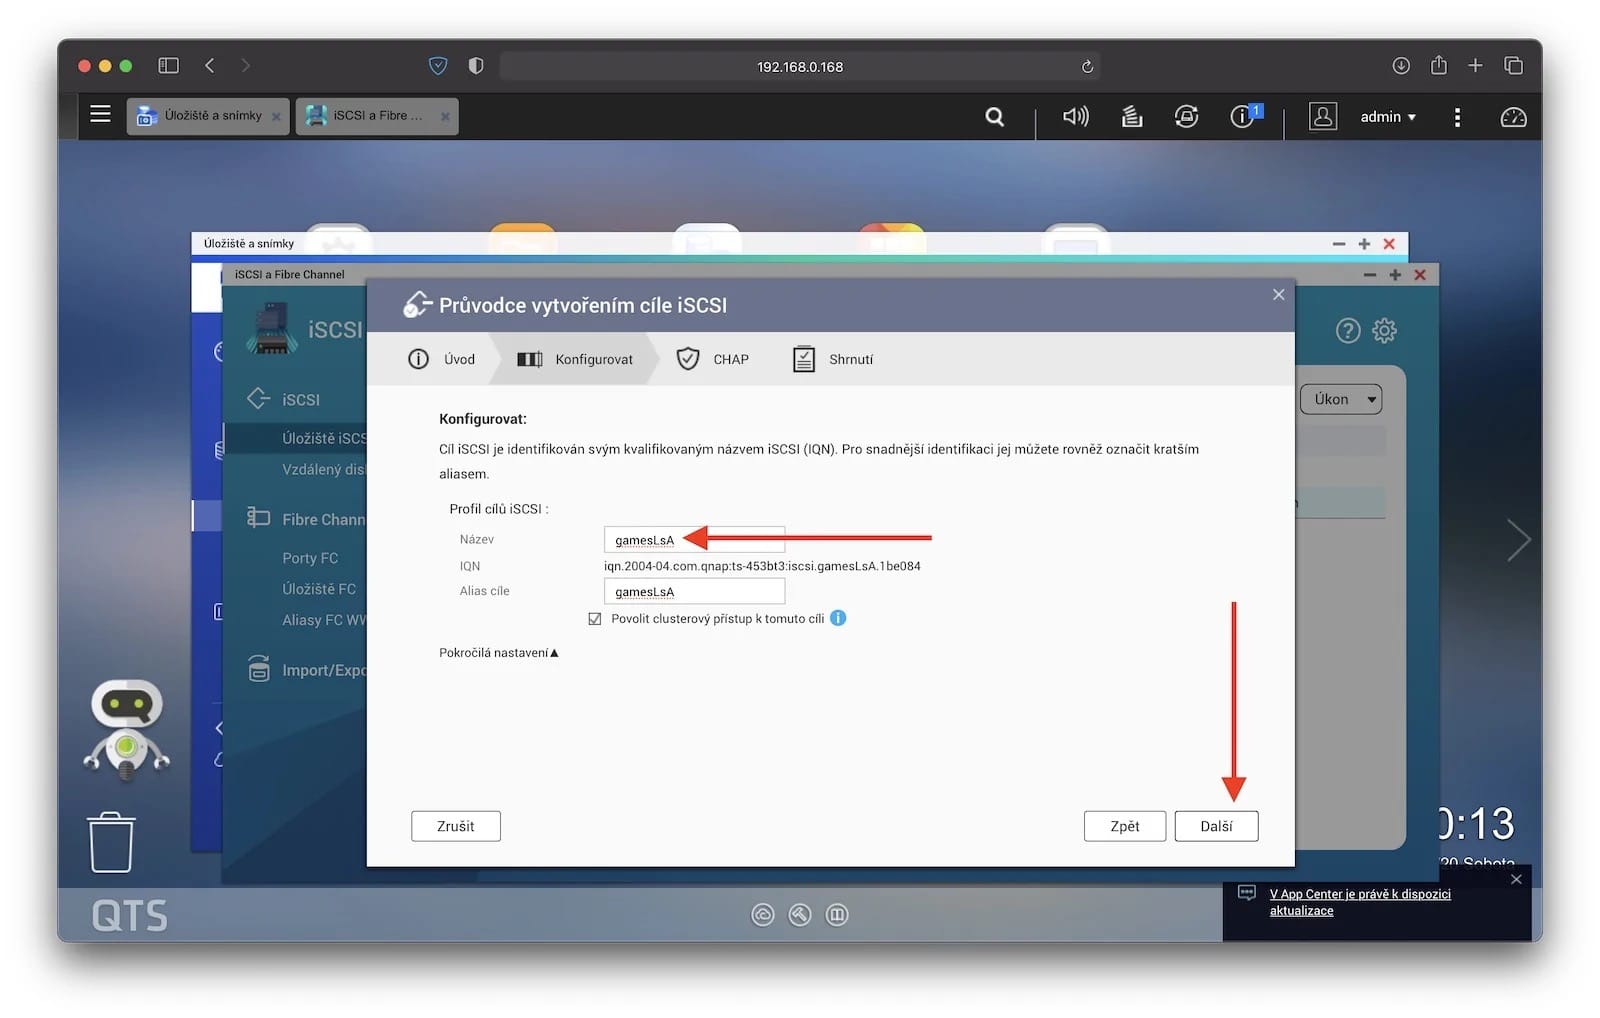Viewport: 1600px width, 1018px height.
Task: Open the volume control speaker icon
Action: coord(1075,117)
